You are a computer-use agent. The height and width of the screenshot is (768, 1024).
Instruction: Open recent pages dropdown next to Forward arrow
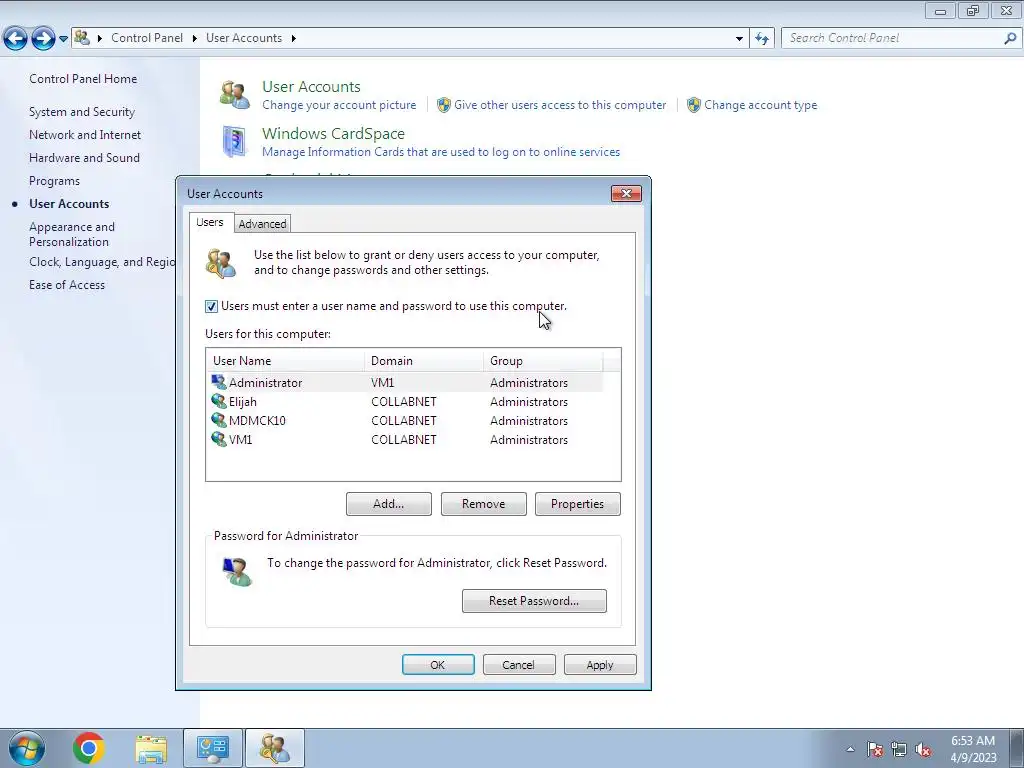point(63,39)
